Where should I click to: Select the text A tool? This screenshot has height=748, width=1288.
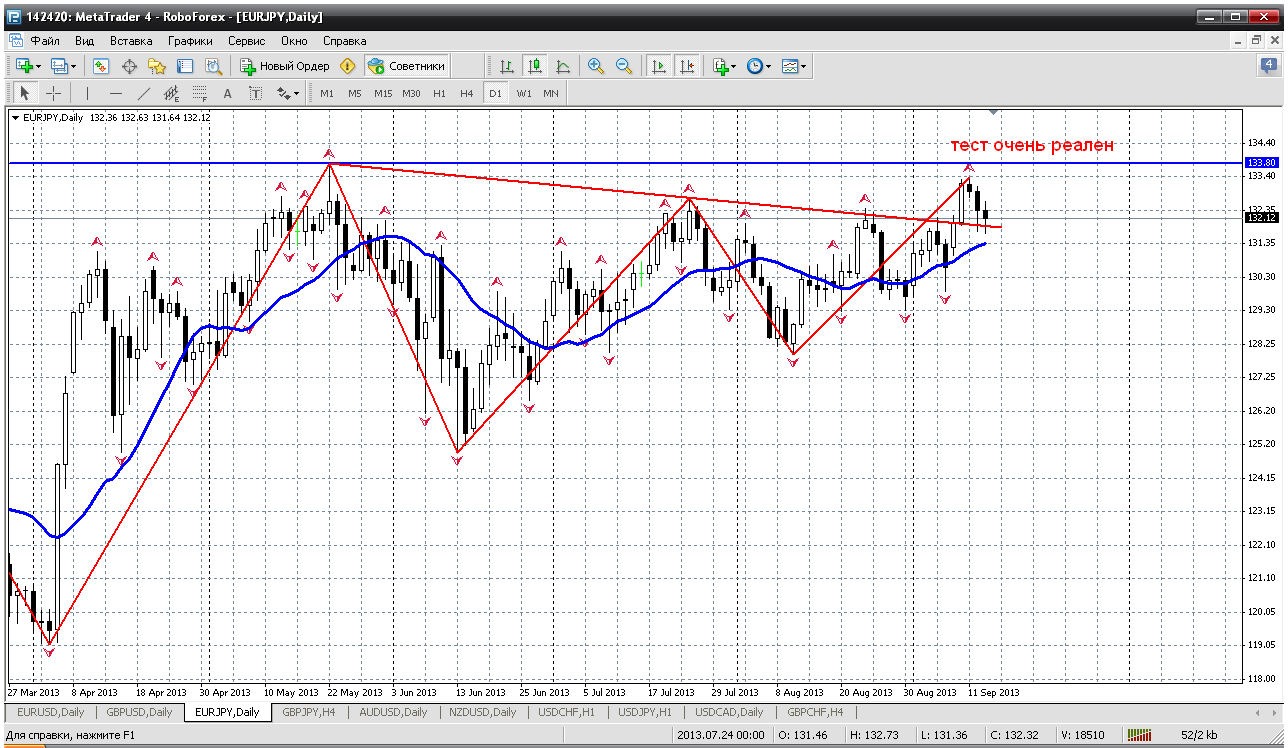227,93
